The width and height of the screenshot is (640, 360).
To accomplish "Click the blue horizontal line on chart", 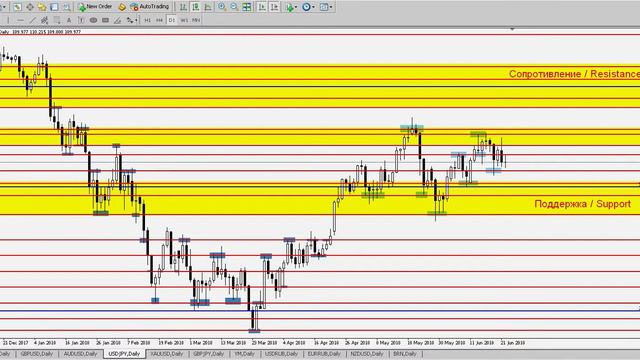I will (x=320, y=311).
